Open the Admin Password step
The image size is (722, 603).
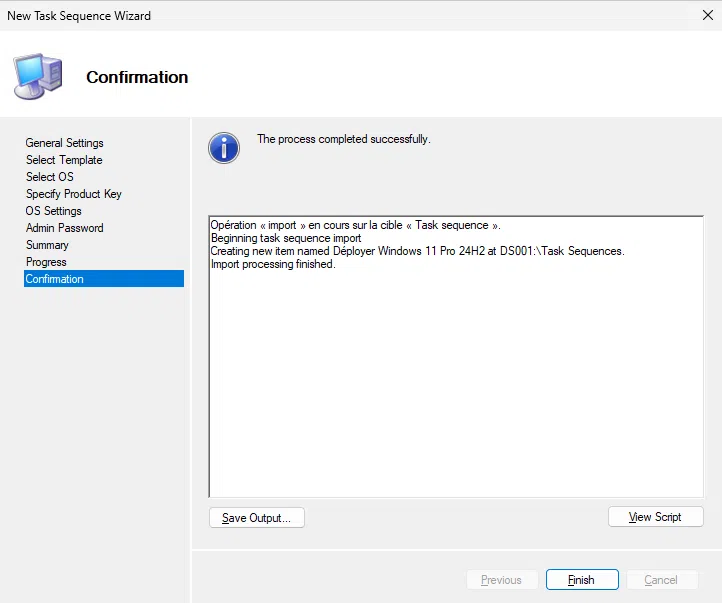tap(65, 228)
